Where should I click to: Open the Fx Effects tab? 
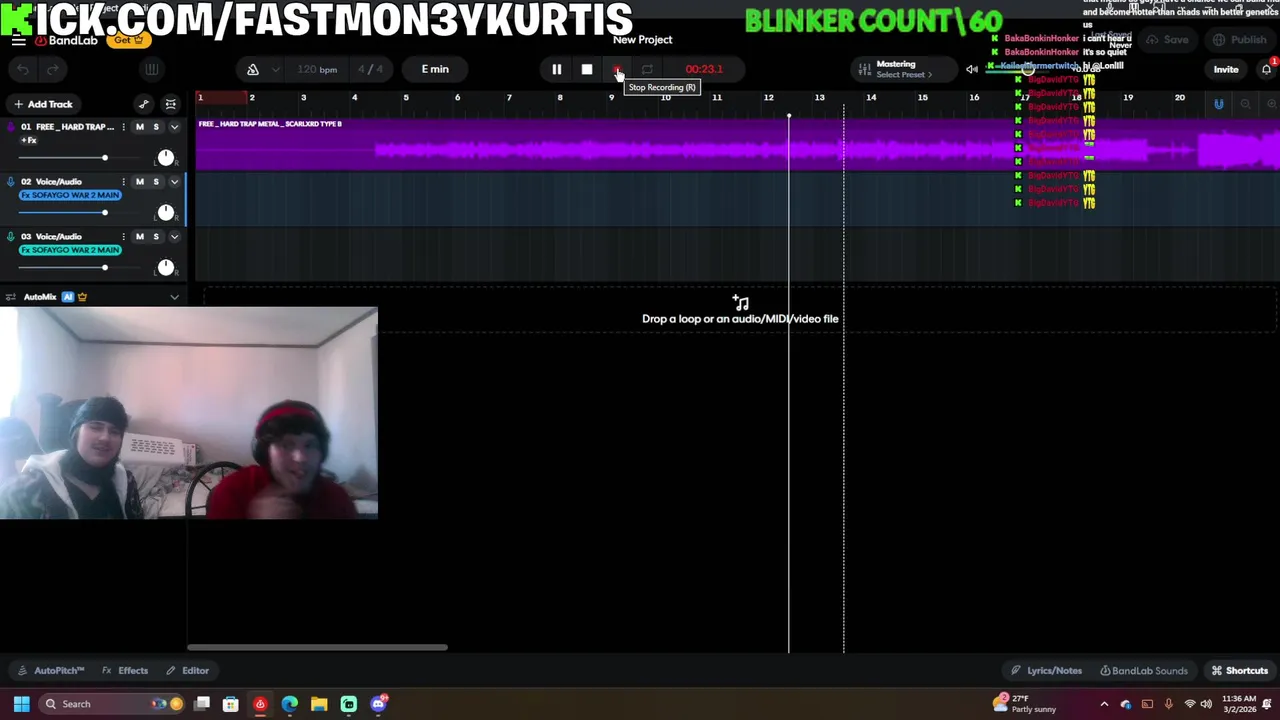tap(125, 671)
